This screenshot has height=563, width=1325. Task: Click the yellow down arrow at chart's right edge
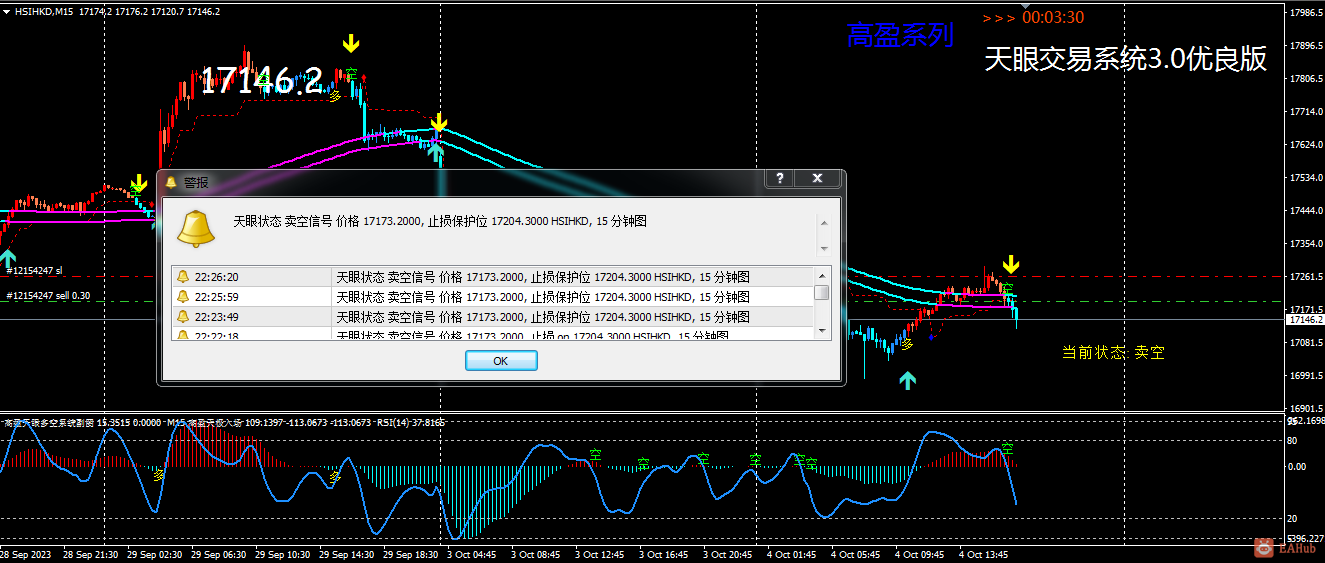point(1012,264)
